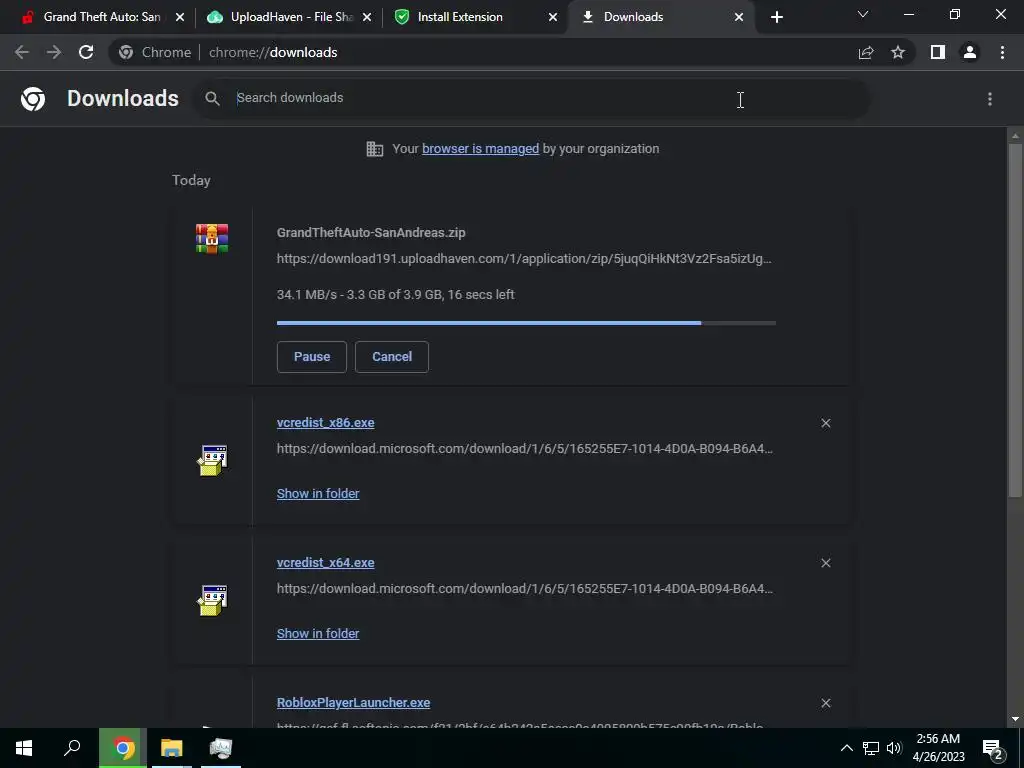Viewport: 1024px width, 768px height.
Task: Remove vcredist_x64.exe from the list
Action: 826,563
